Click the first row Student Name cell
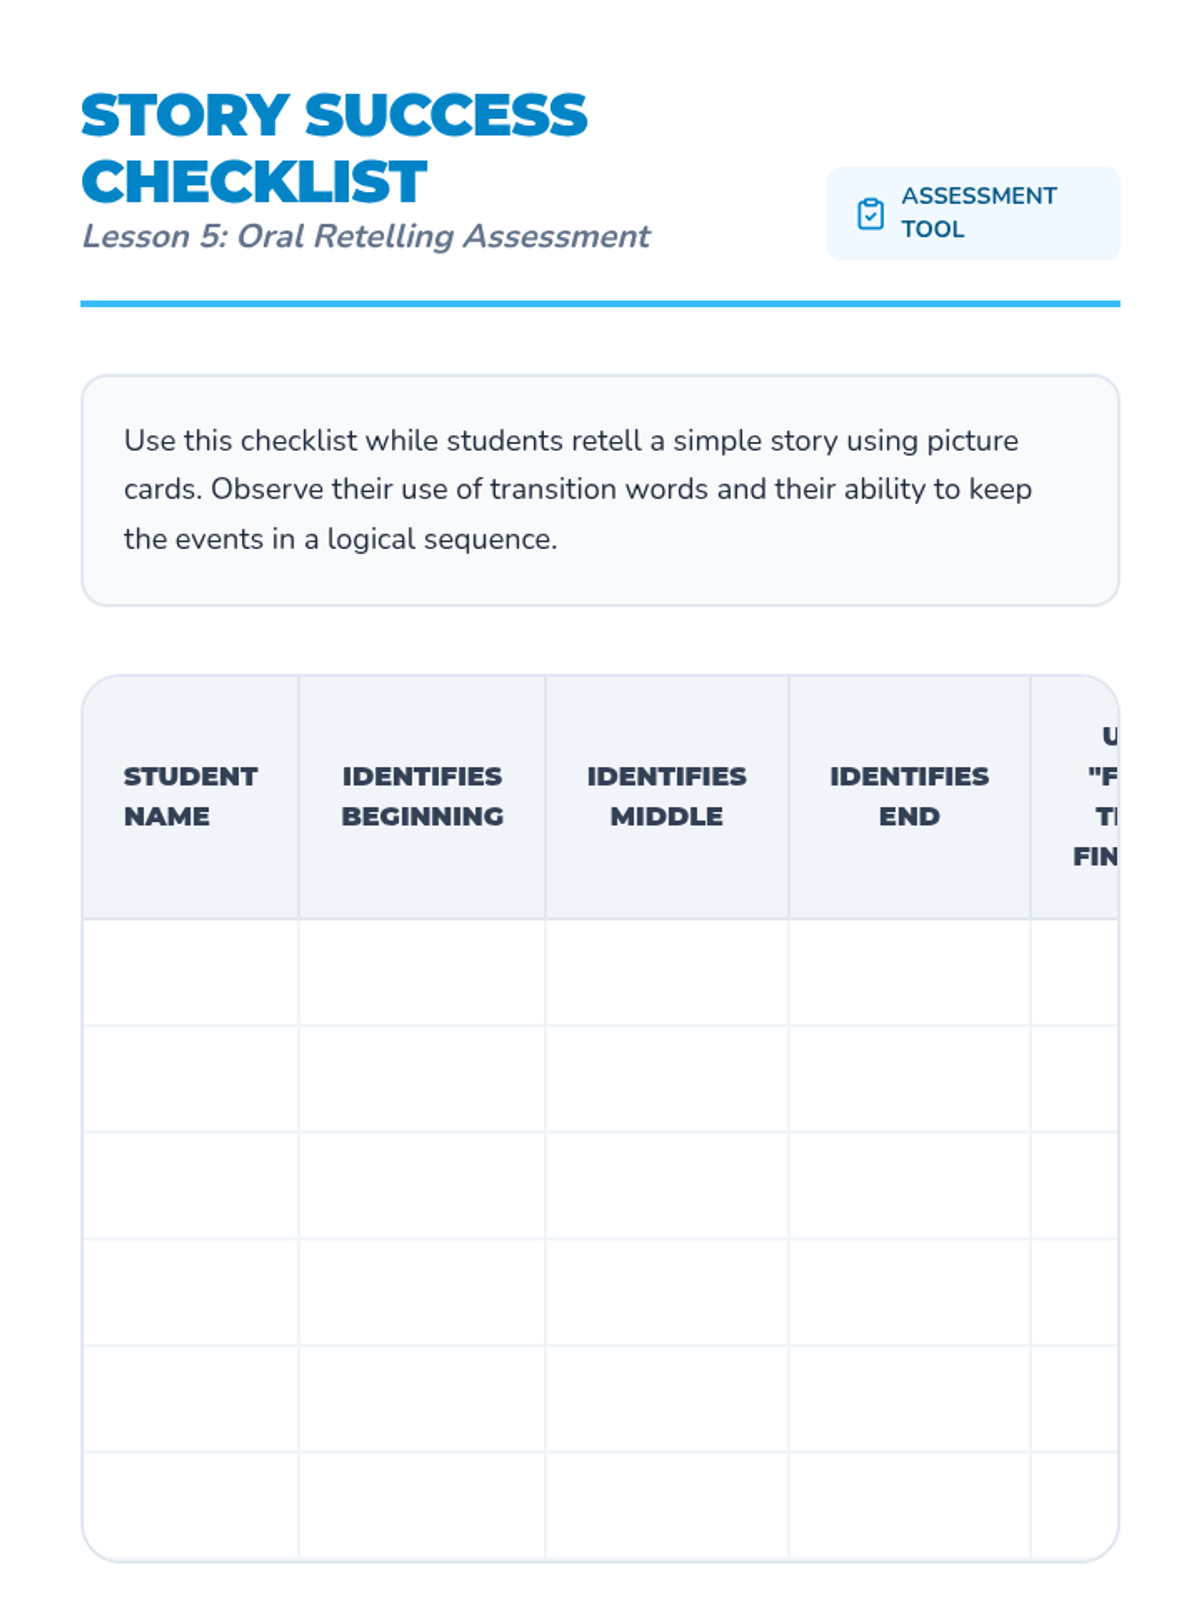The width and height of the screenshot is (1200, 1600). (190, 973)
